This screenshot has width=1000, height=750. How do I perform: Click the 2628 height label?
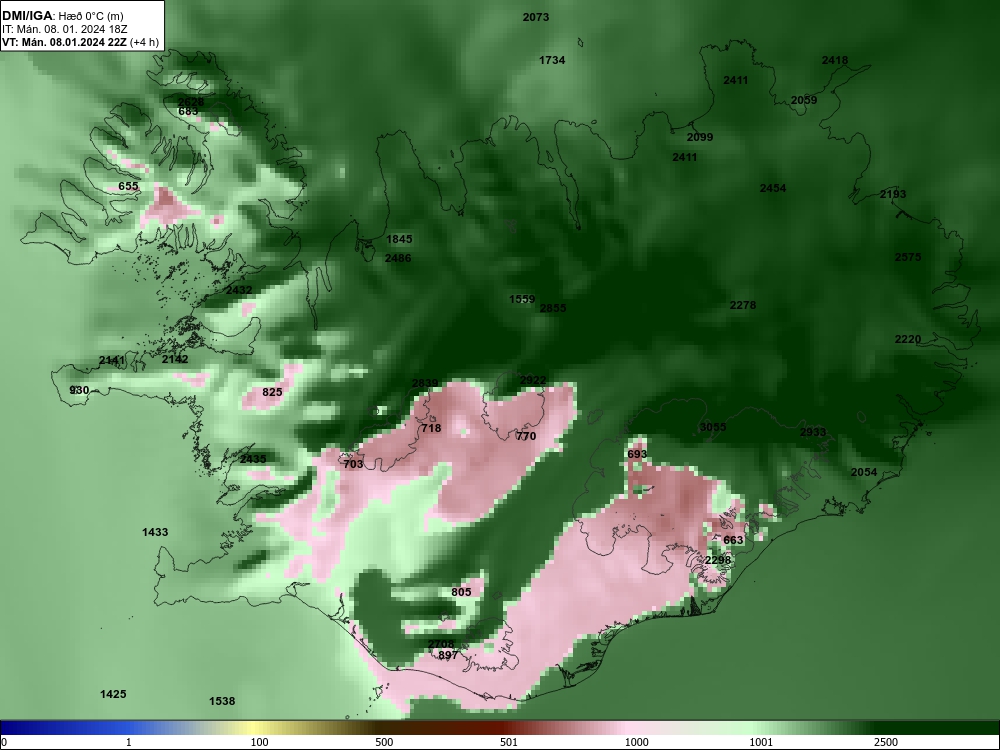191,102
